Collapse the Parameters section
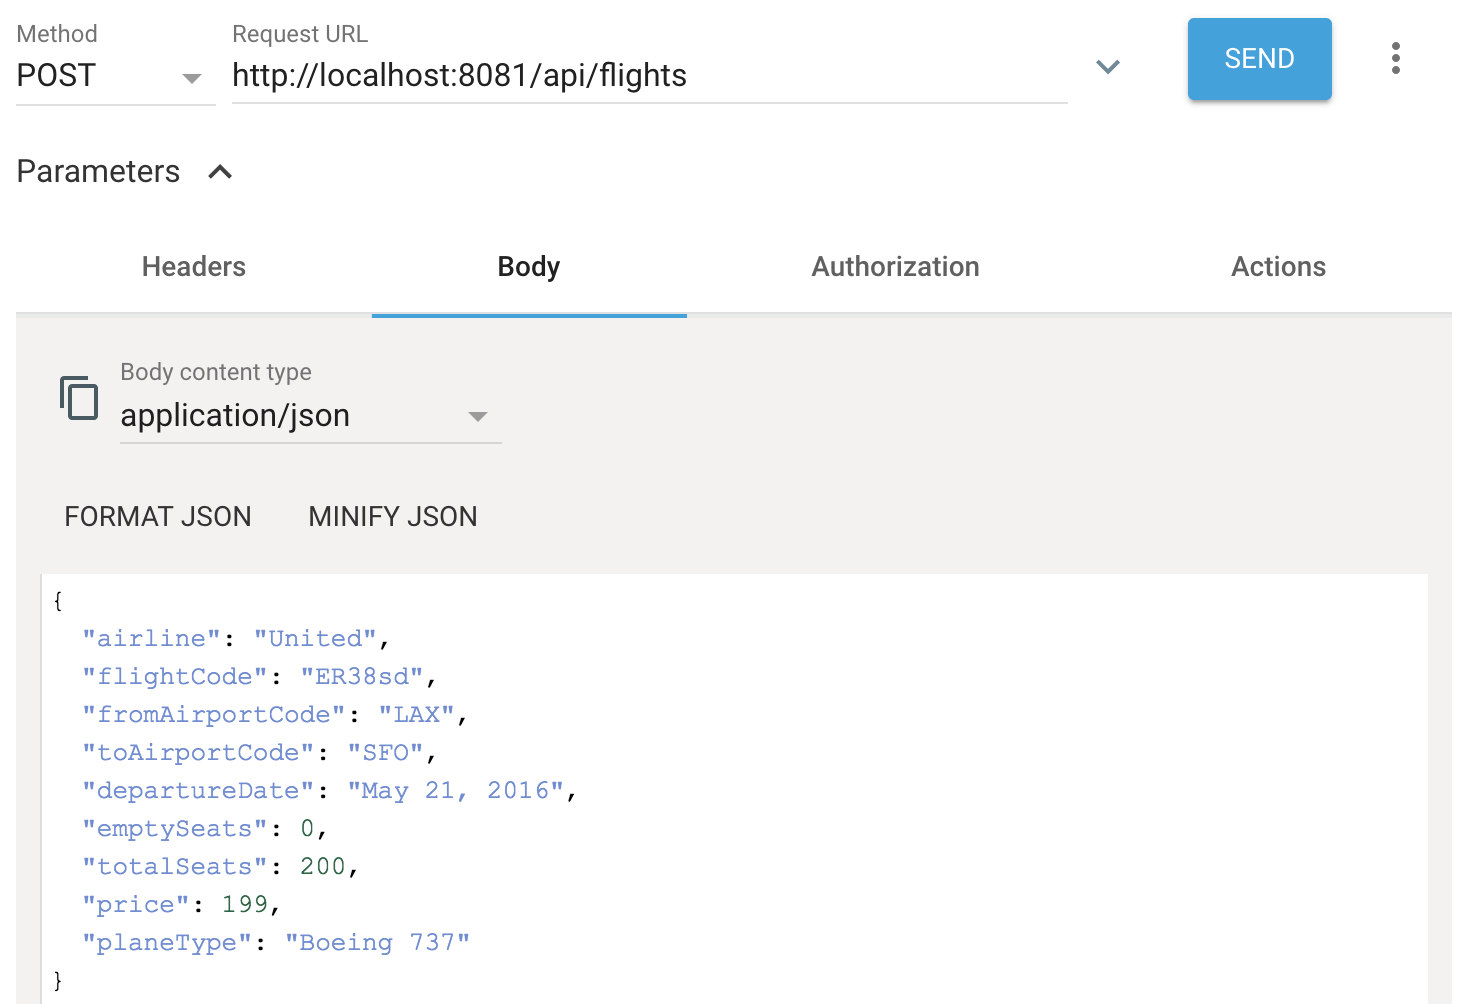 coord(220,172)
